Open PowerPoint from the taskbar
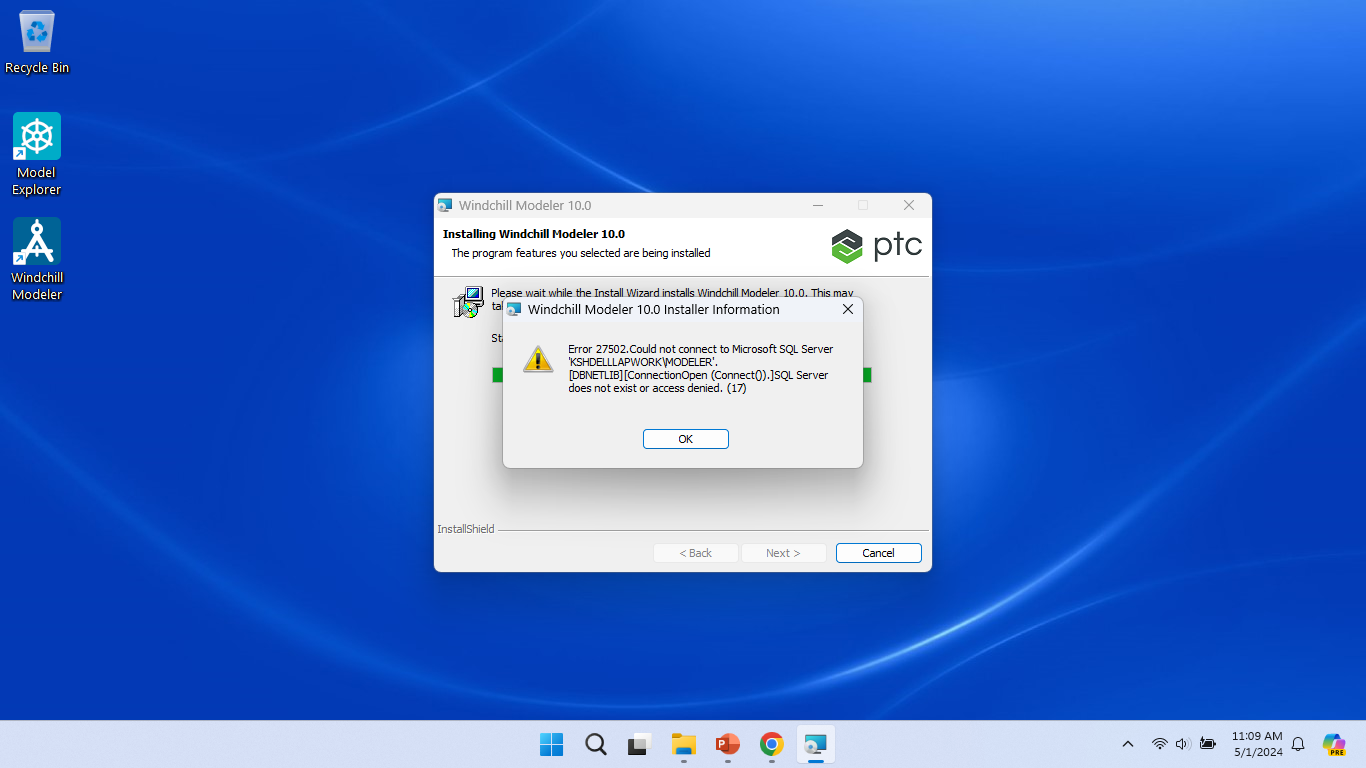Screen dimensions: 1366x768 coord(727,745)
